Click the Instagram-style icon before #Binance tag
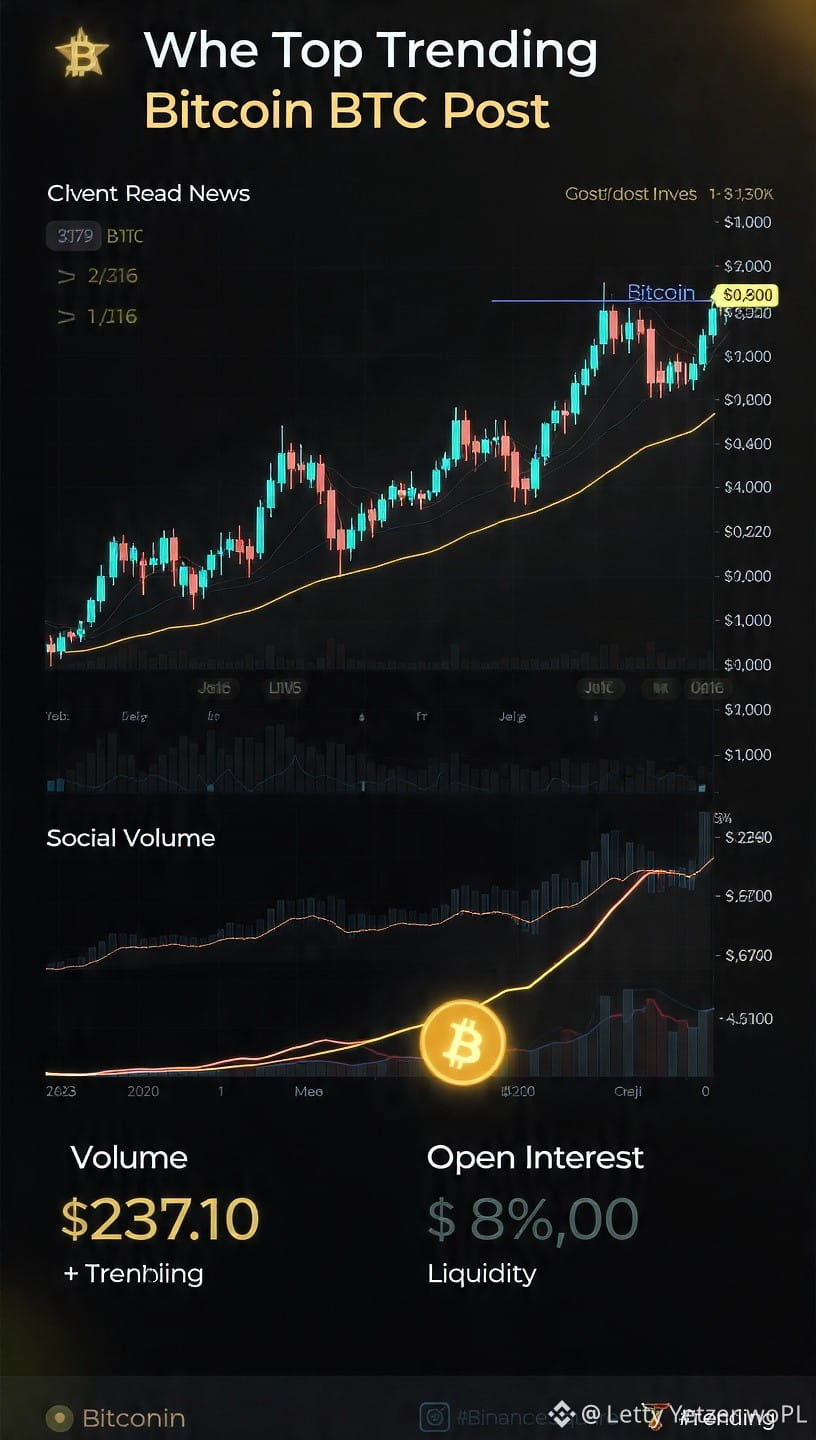The height and width of the screenshot is (1440, 816). (434, 1416)
